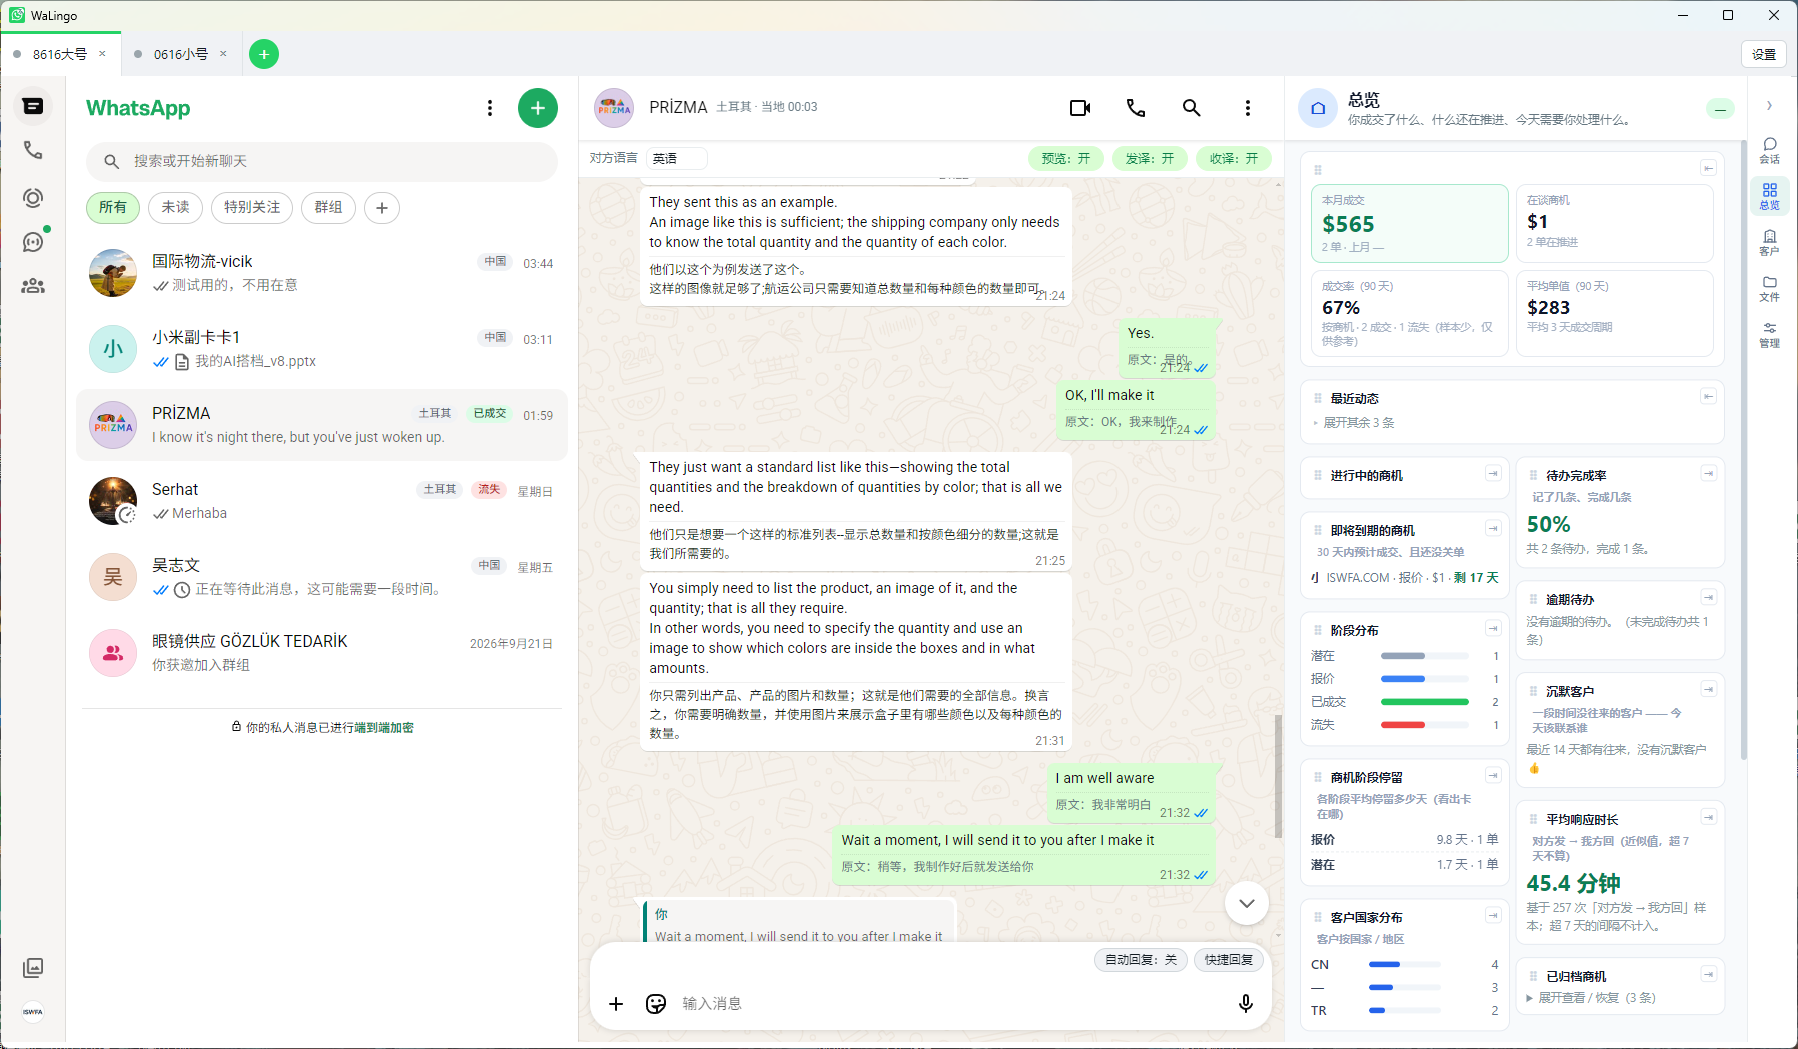Jump to latest message with down arrow
This screenshot has width=1798, height=1049.
[1247, 903]
